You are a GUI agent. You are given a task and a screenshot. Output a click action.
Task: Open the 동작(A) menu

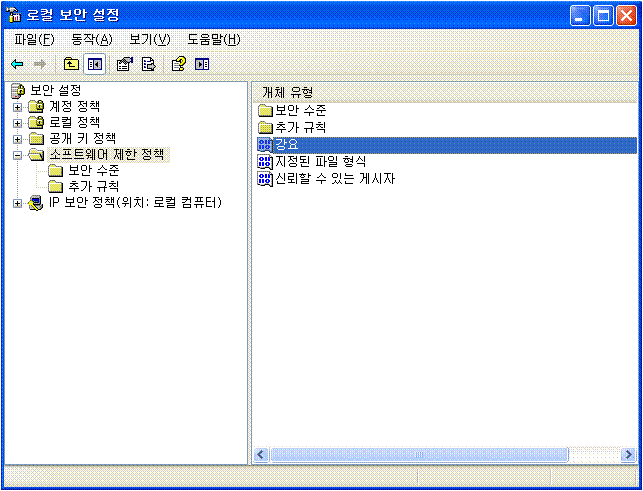click(x=92, y=39)
